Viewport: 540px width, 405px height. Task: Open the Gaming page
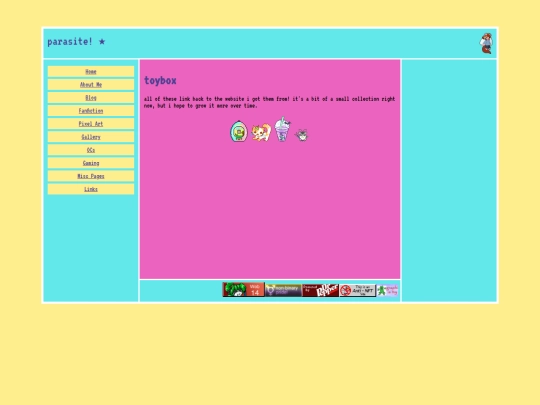point(91,163)
